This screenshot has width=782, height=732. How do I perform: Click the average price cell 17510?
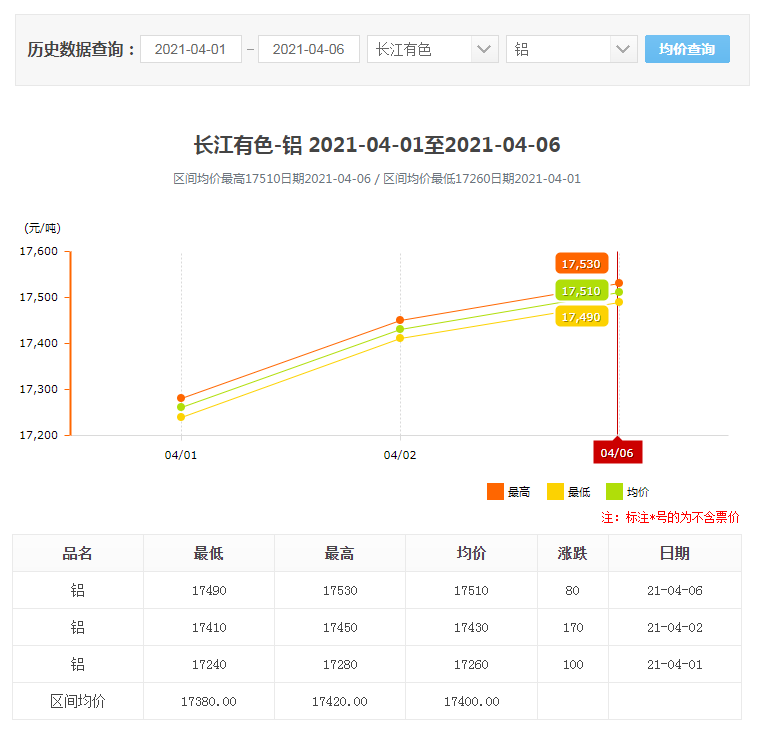[x=471, y=590]
